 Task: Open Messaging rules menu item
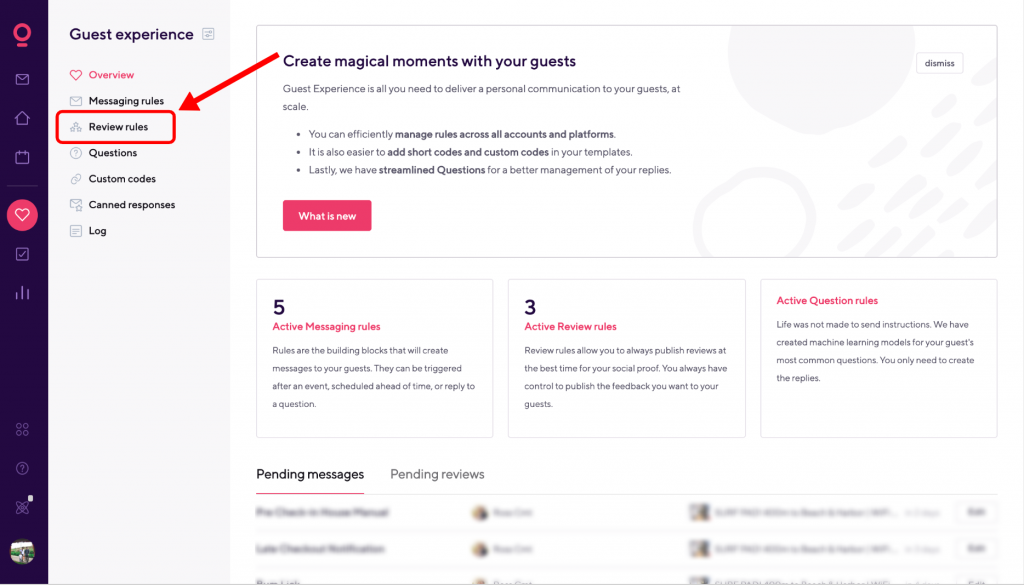point(126,101)
